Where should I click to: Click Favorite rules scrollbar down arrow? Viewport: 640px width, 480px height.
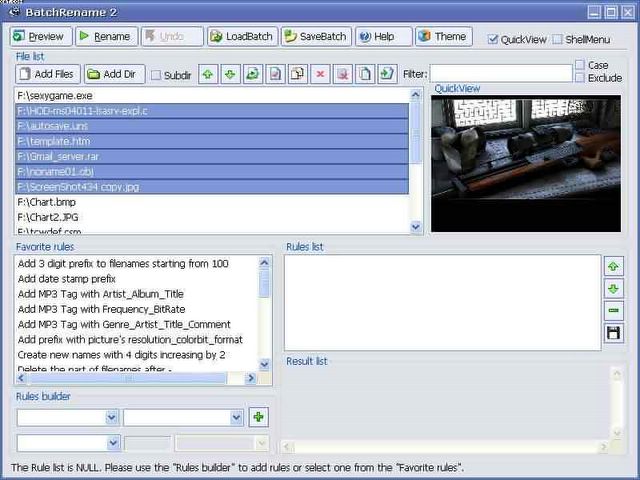(x=264, y=364)
